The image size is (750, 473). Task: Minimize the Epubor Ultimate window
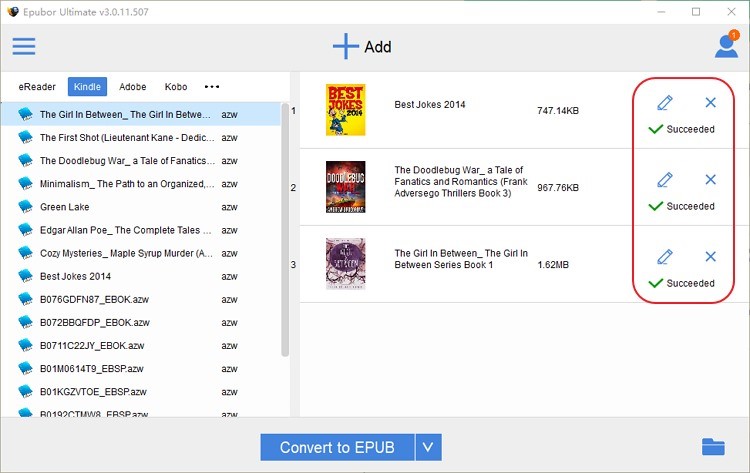[x=662, y=11]
